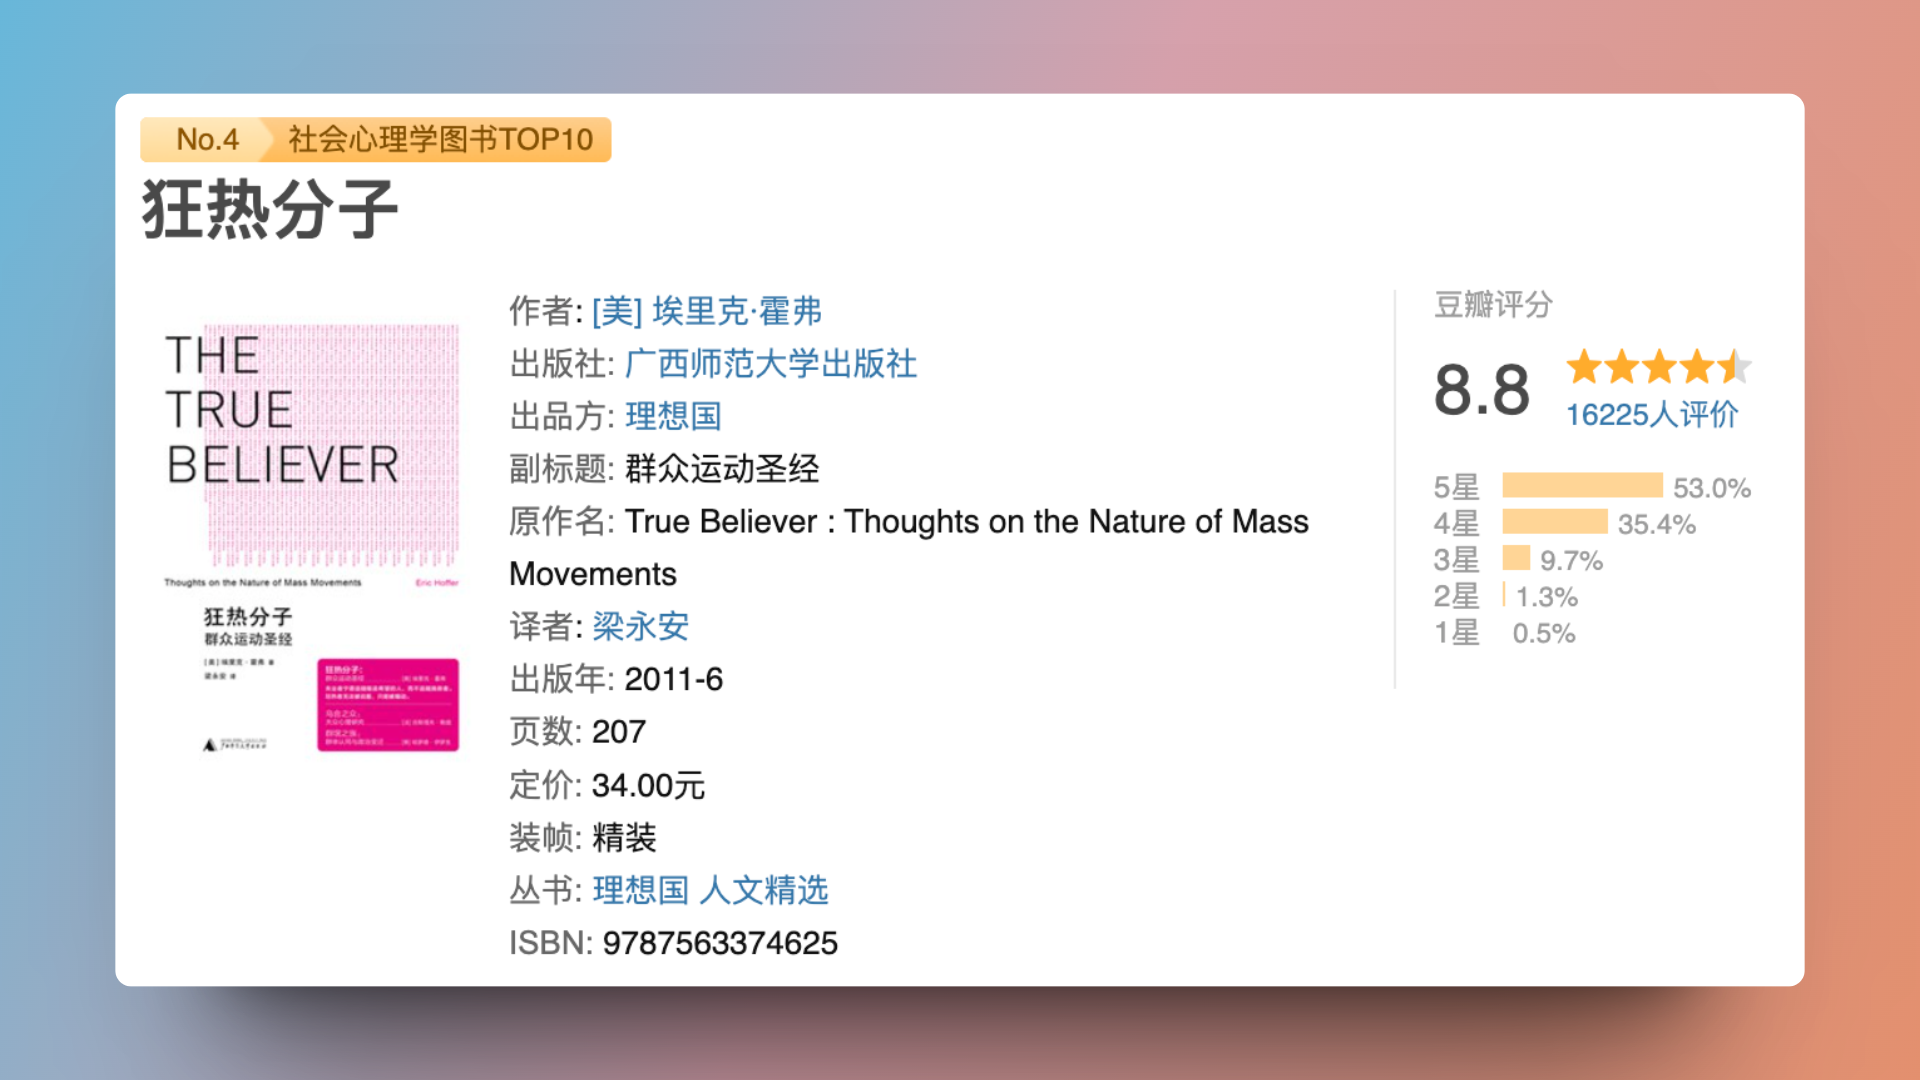The width and height of the screenshot is (1920, 1080).
Task: Click the 4星 rating bar
Action: [1554, 522]
